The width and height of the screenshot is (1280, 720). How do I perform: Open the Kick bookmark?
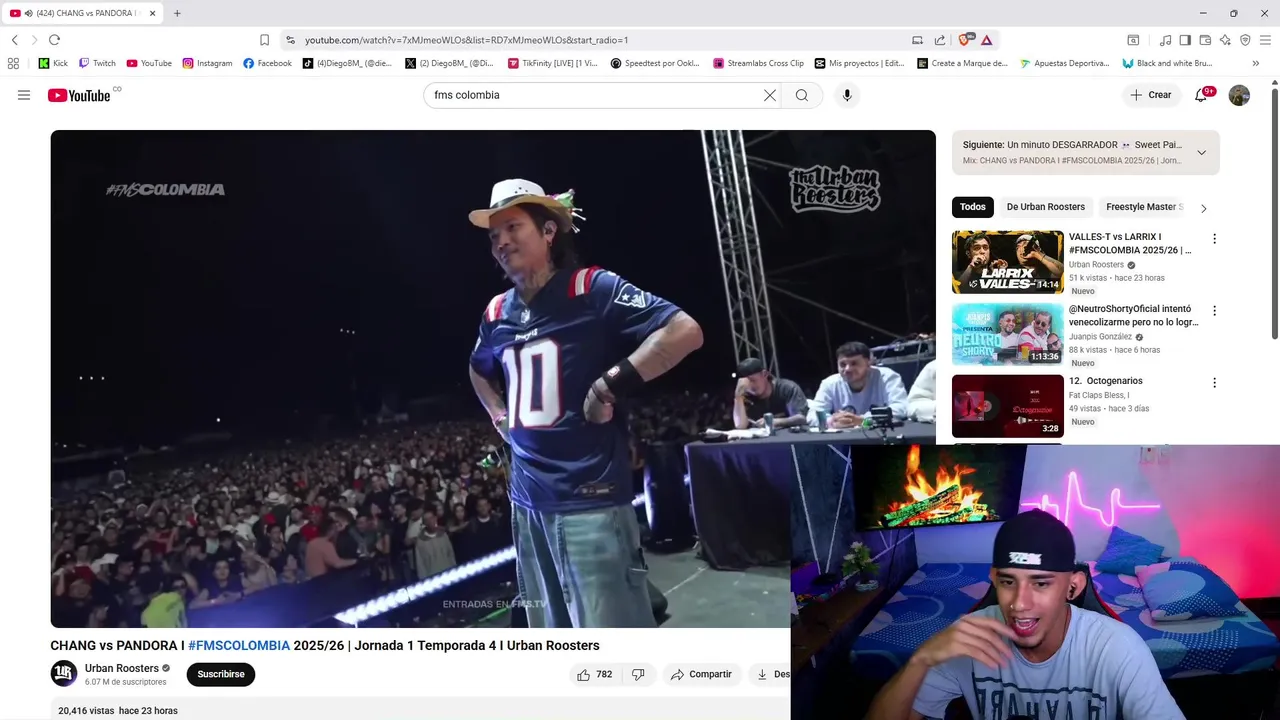[x=53, y=63]
